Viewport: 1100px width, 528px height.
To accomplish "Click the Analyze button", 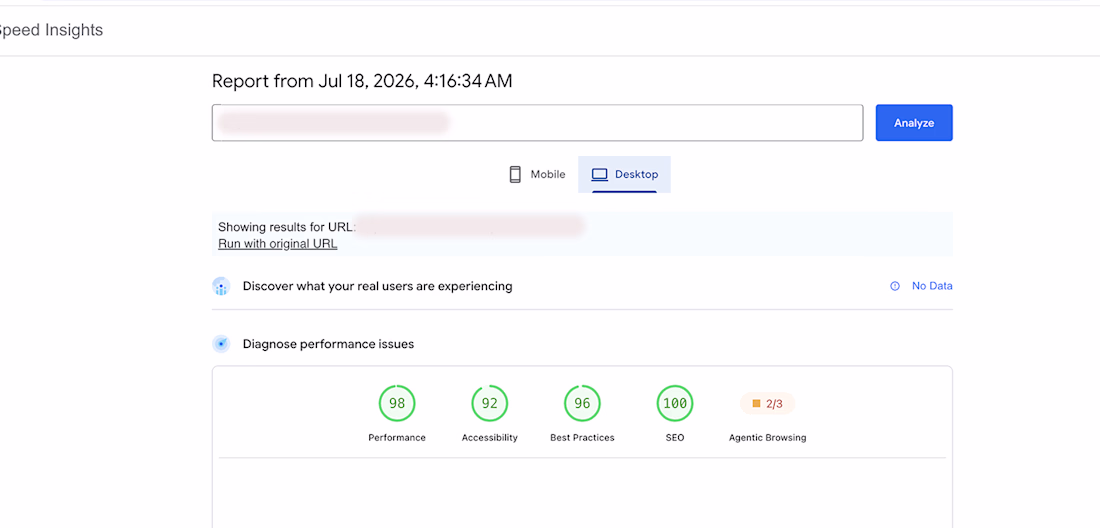I will click(x=913, y=123).
